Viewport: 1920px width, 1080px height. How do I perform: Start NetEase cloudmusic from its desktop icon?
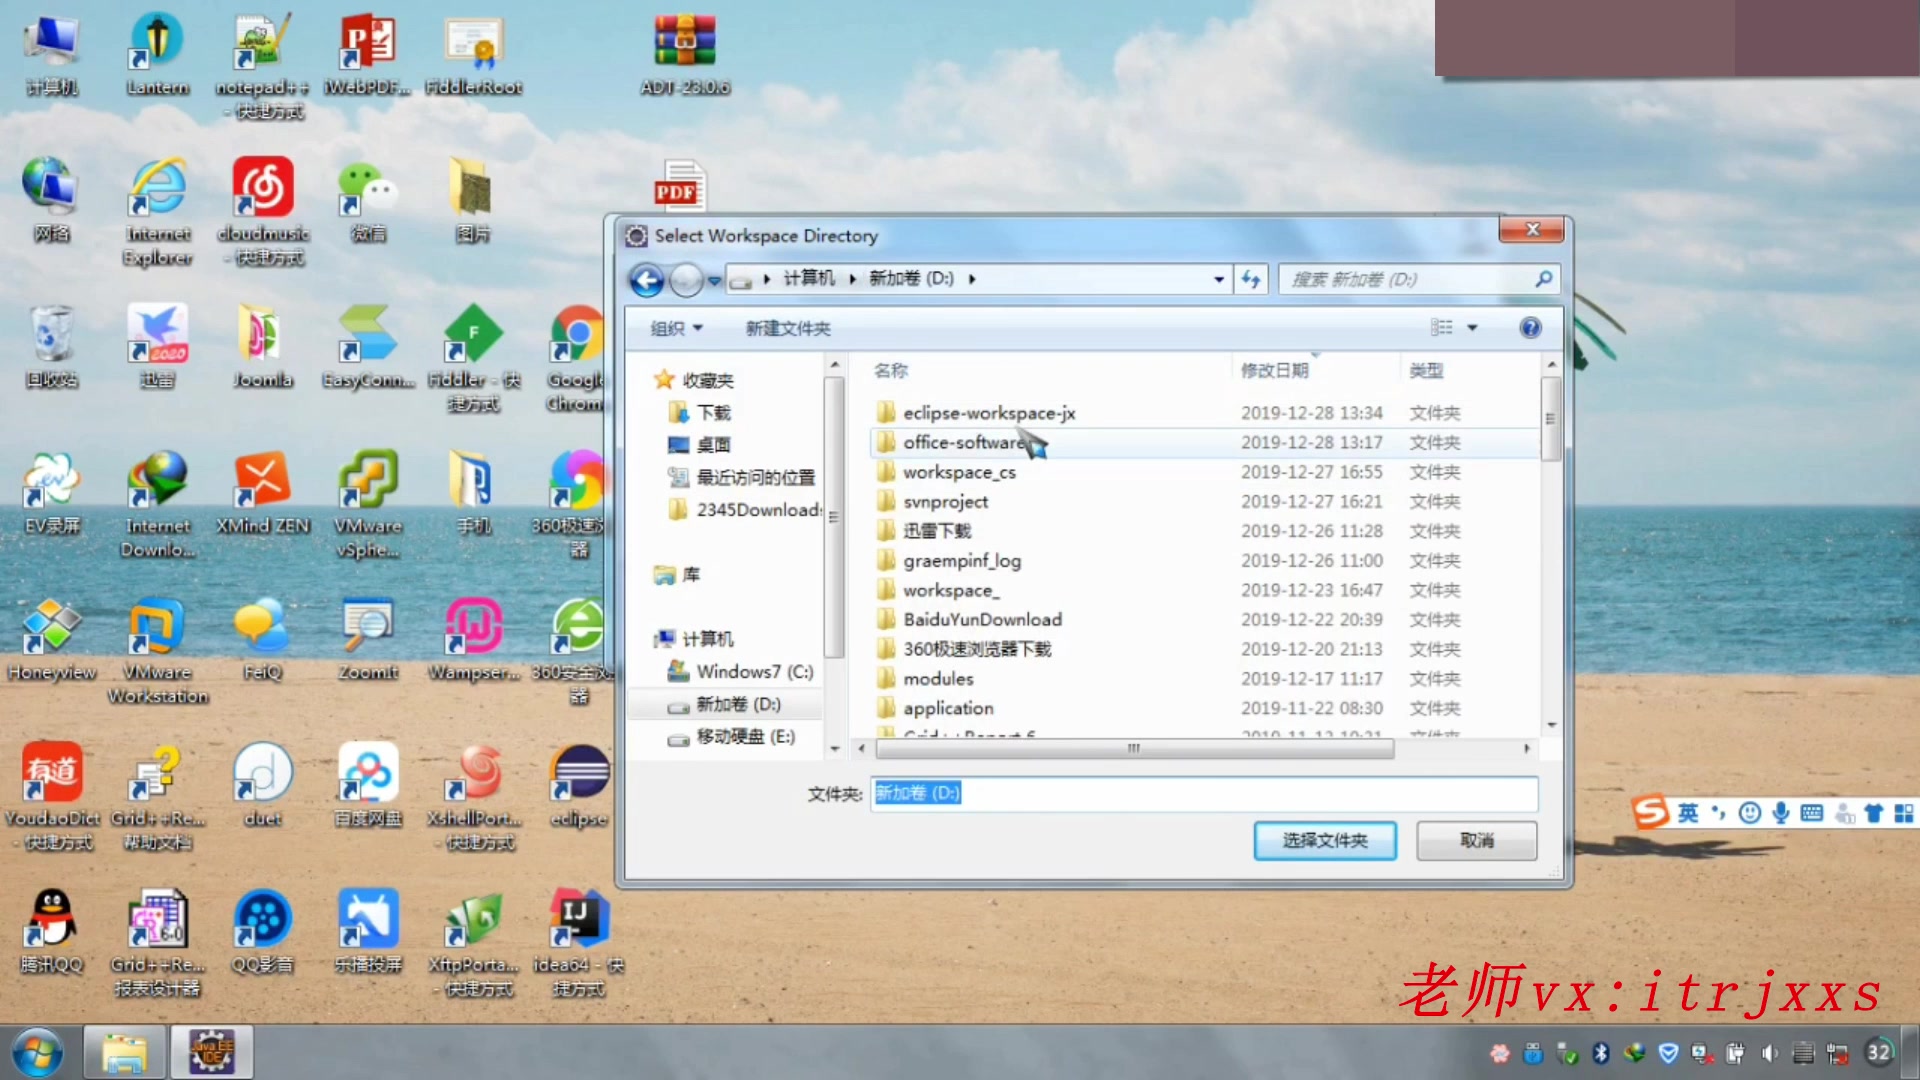(x=262, y=185)
